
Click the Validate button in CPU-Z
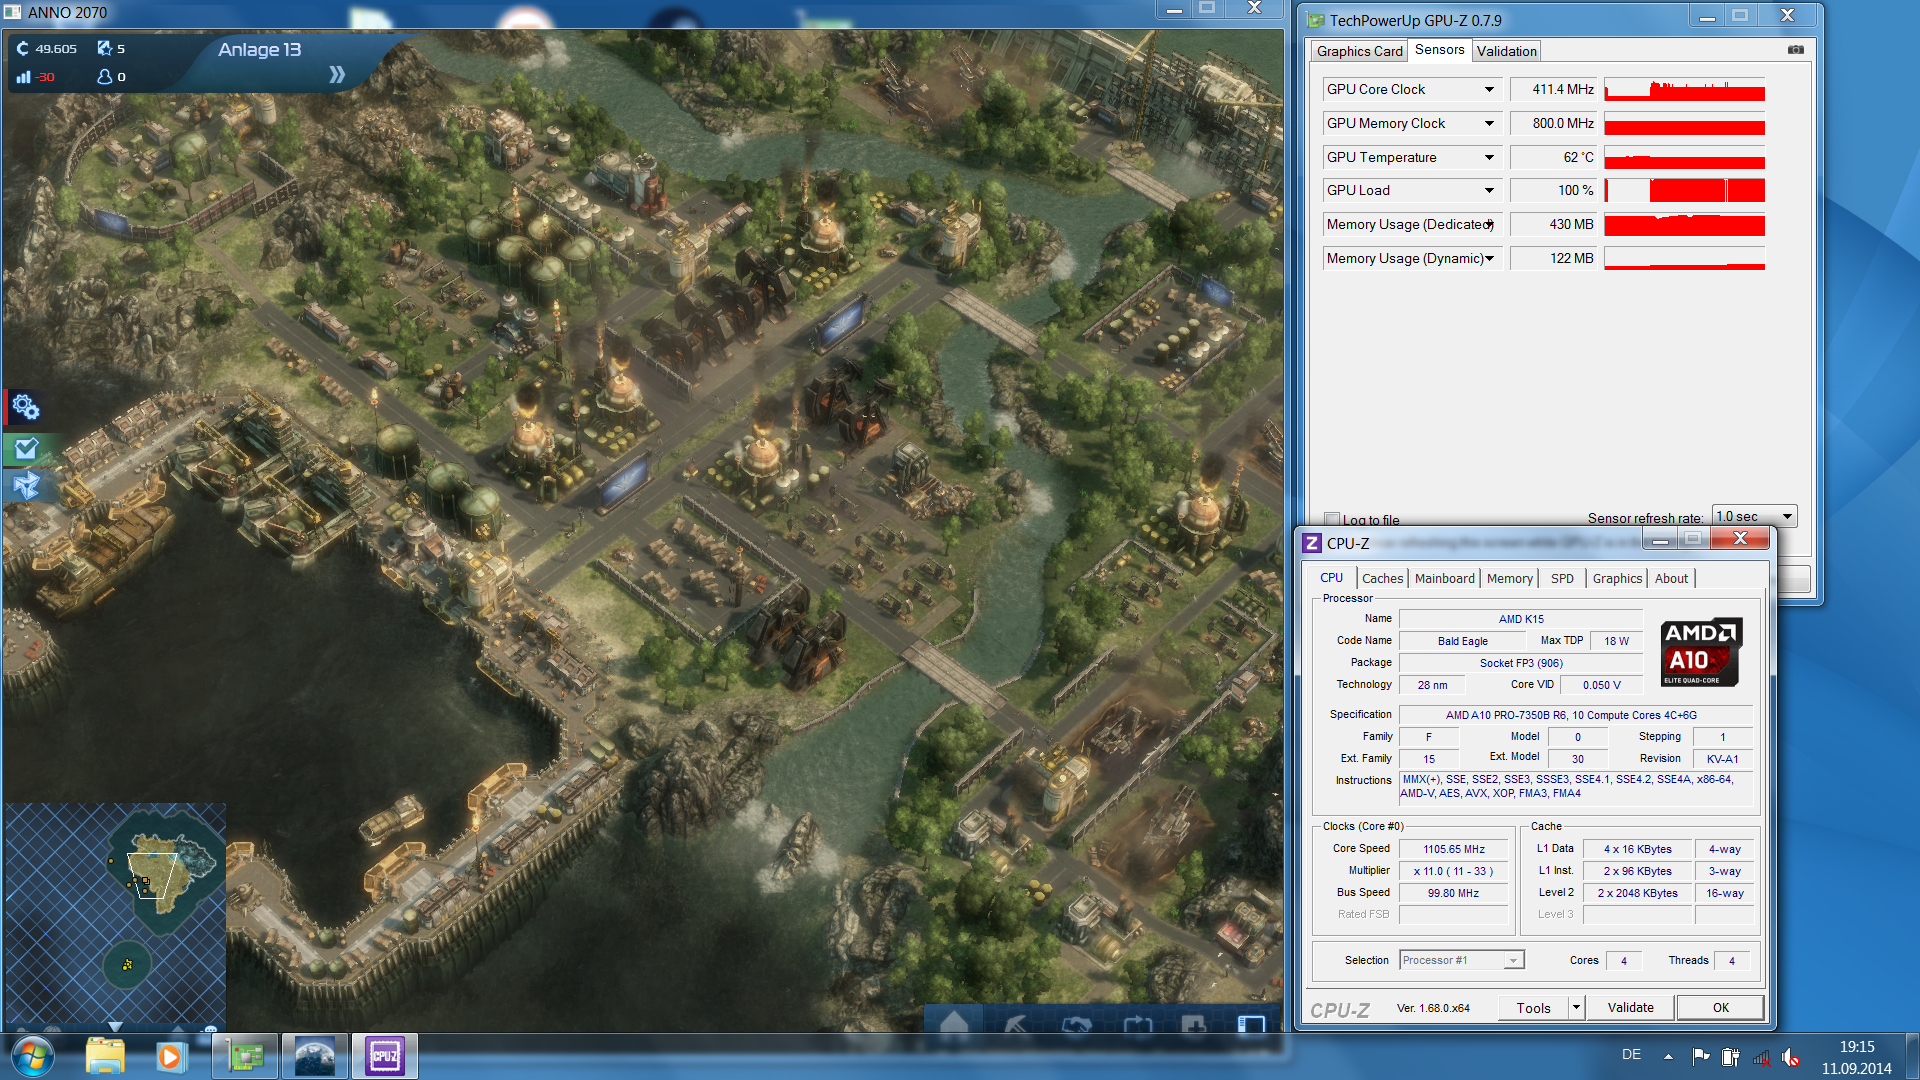click(x=1630, y=1008)
